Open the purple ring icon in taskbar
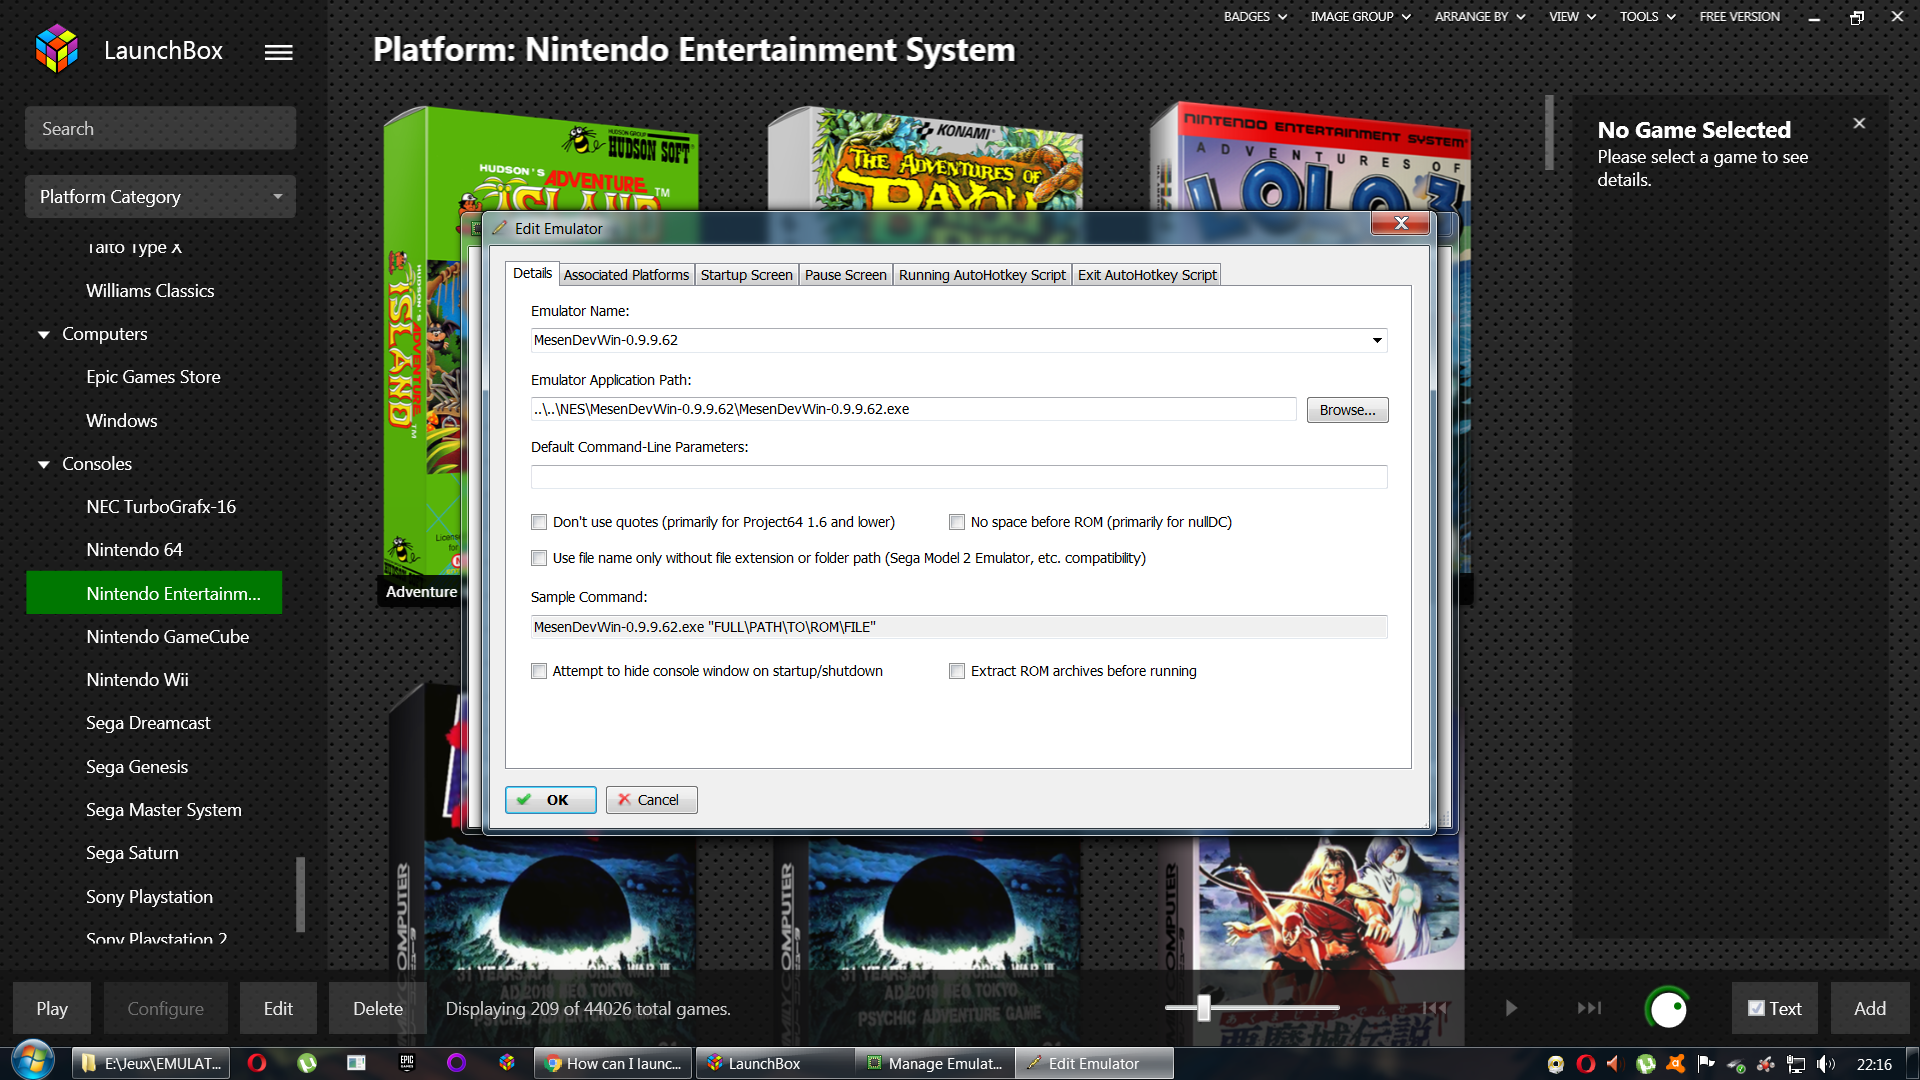Screen dimensions: 1920x1080 tap(457, 1063)
